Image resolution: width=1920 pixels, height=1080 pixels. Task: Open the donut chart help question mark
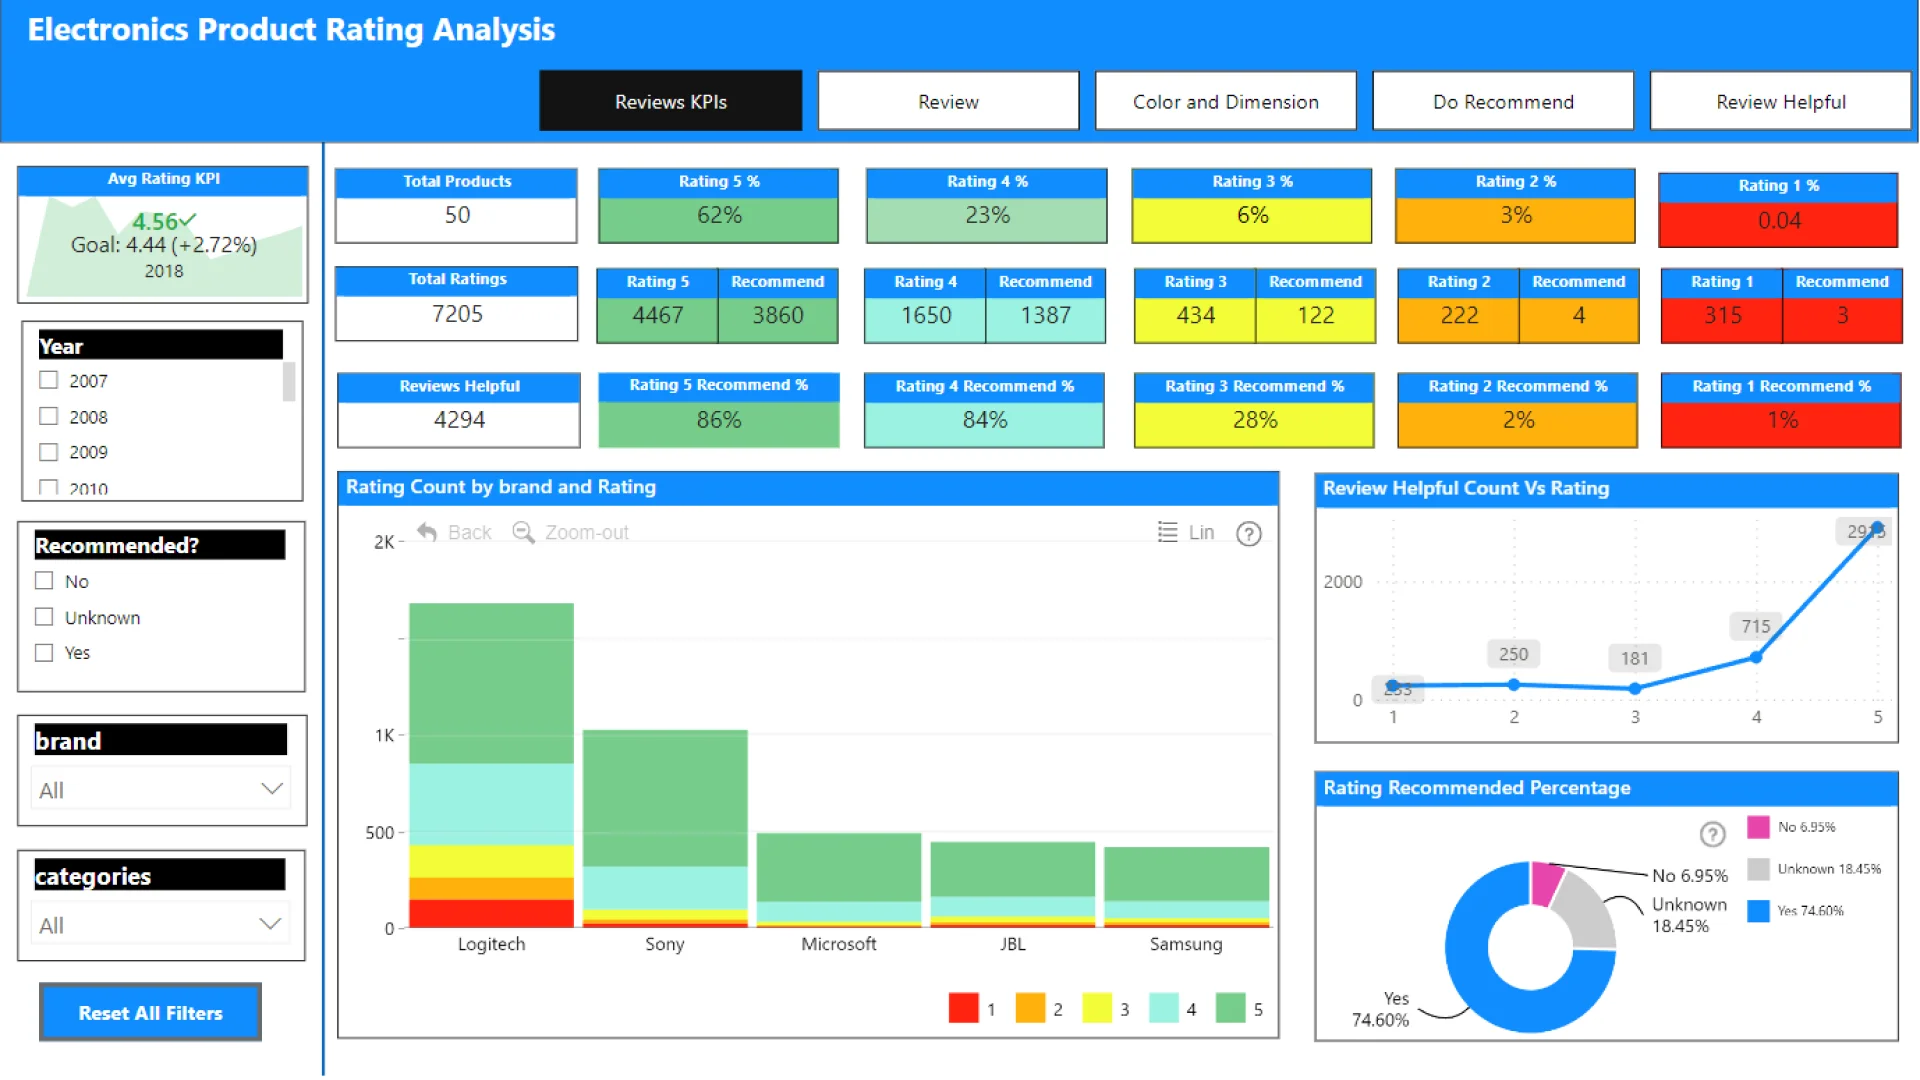1712,833
